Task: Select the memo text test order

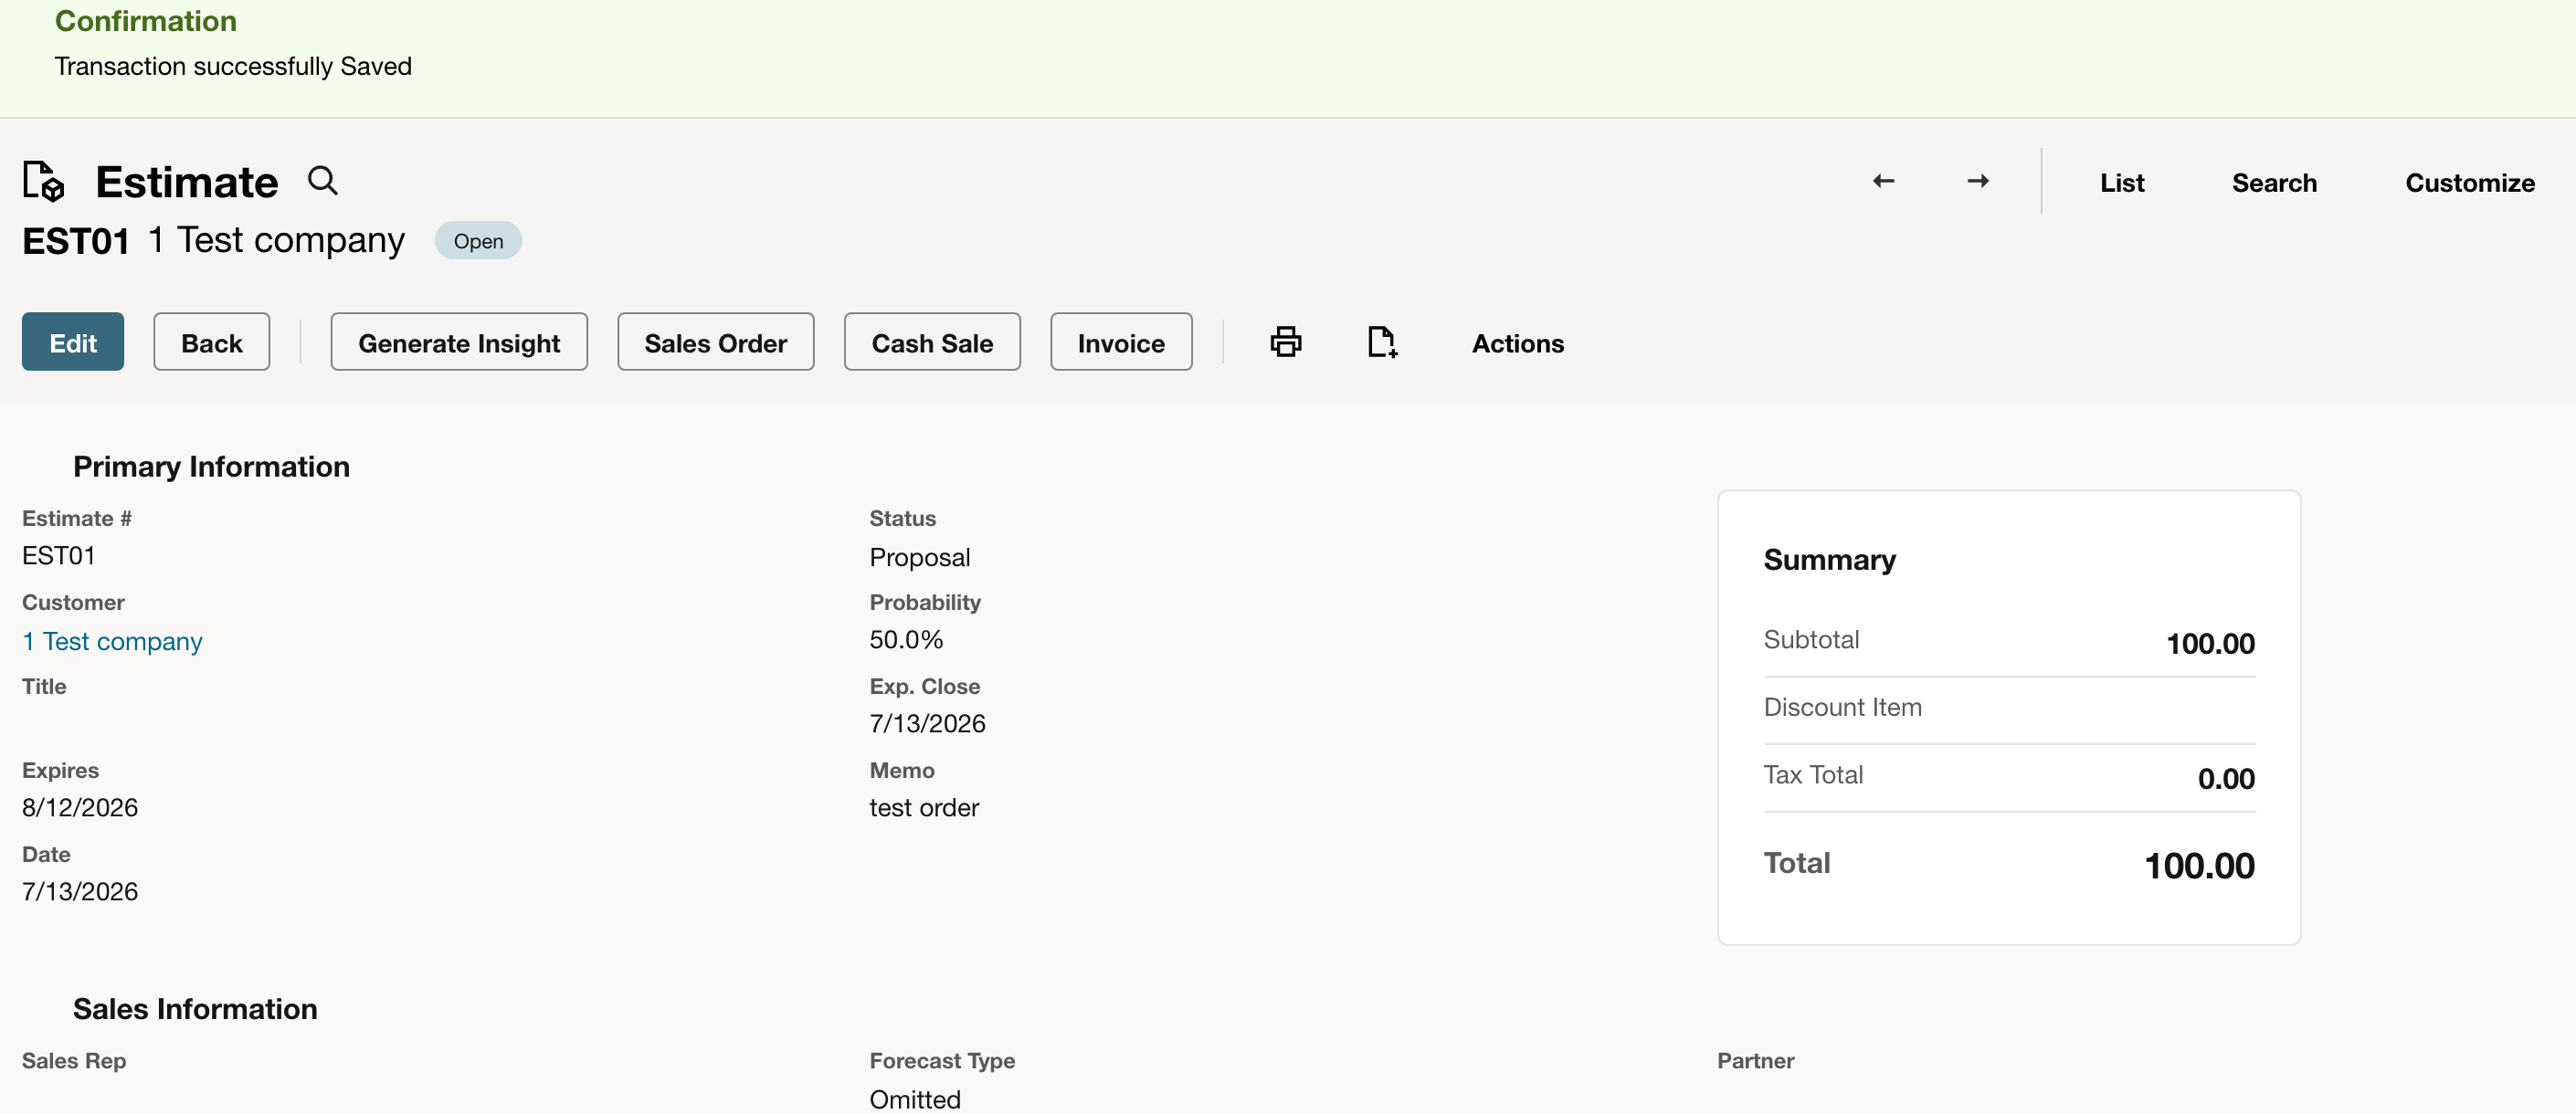Action: coord(923,807)
